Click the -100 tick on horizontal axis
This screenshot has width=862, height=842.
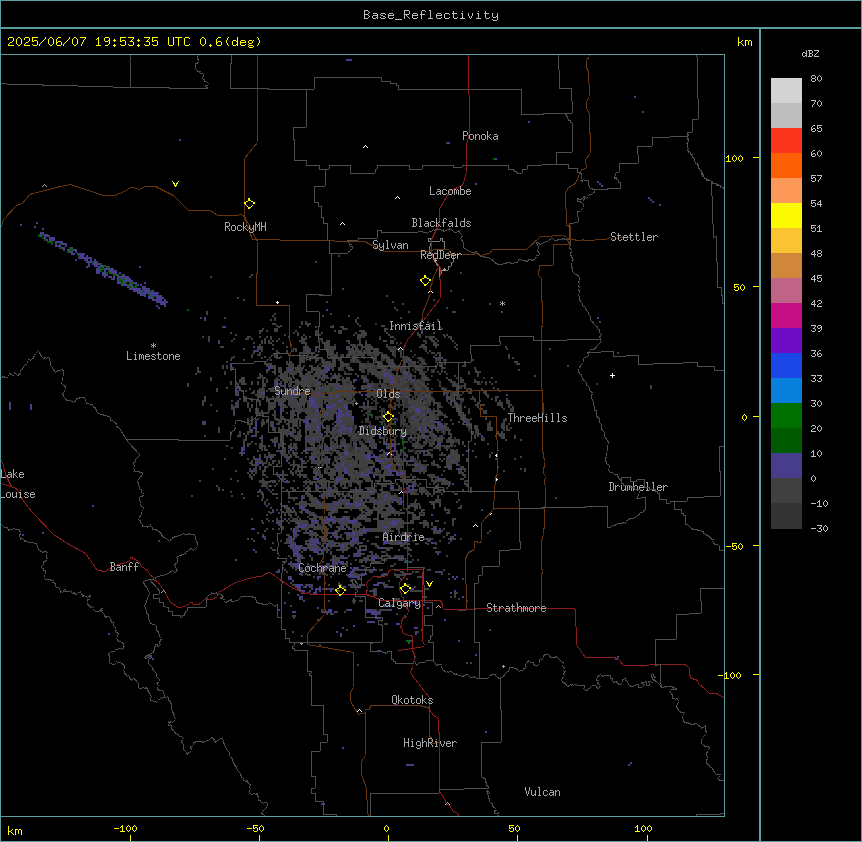point(125,828)
